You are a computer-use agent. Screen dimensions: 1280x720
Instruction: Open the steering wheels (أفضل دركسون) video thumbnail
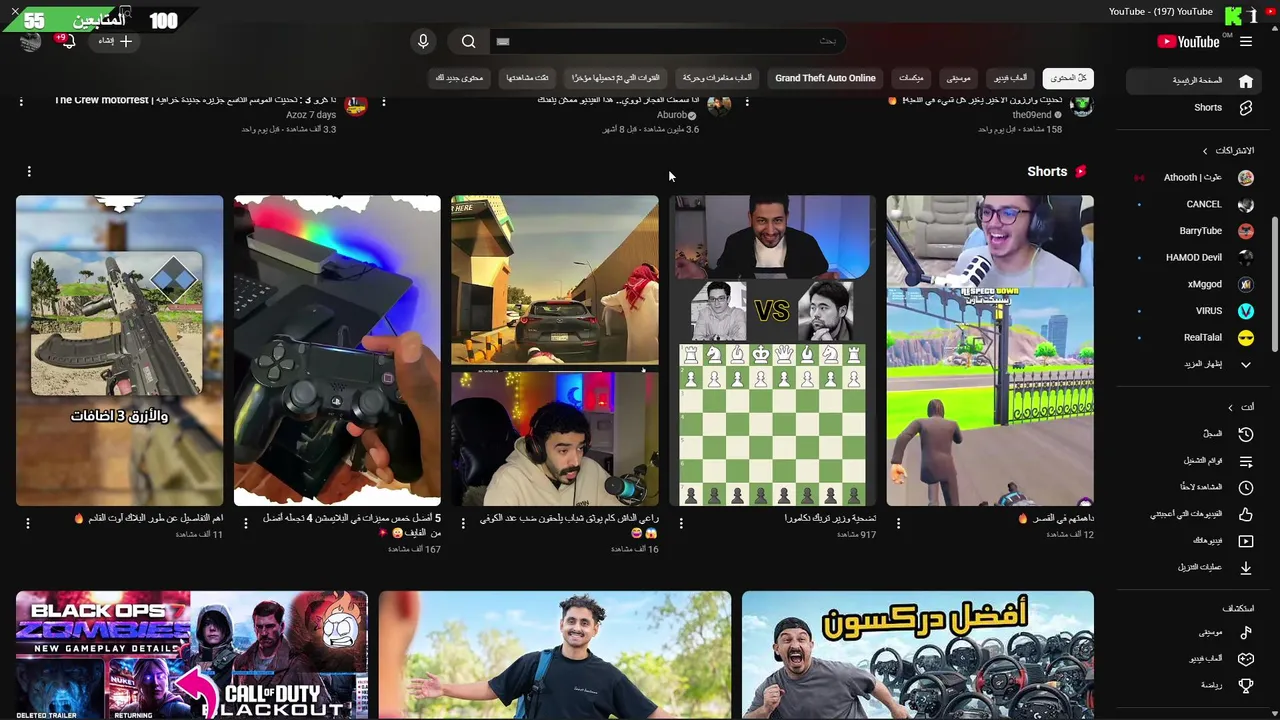click(x=918, y=655)
